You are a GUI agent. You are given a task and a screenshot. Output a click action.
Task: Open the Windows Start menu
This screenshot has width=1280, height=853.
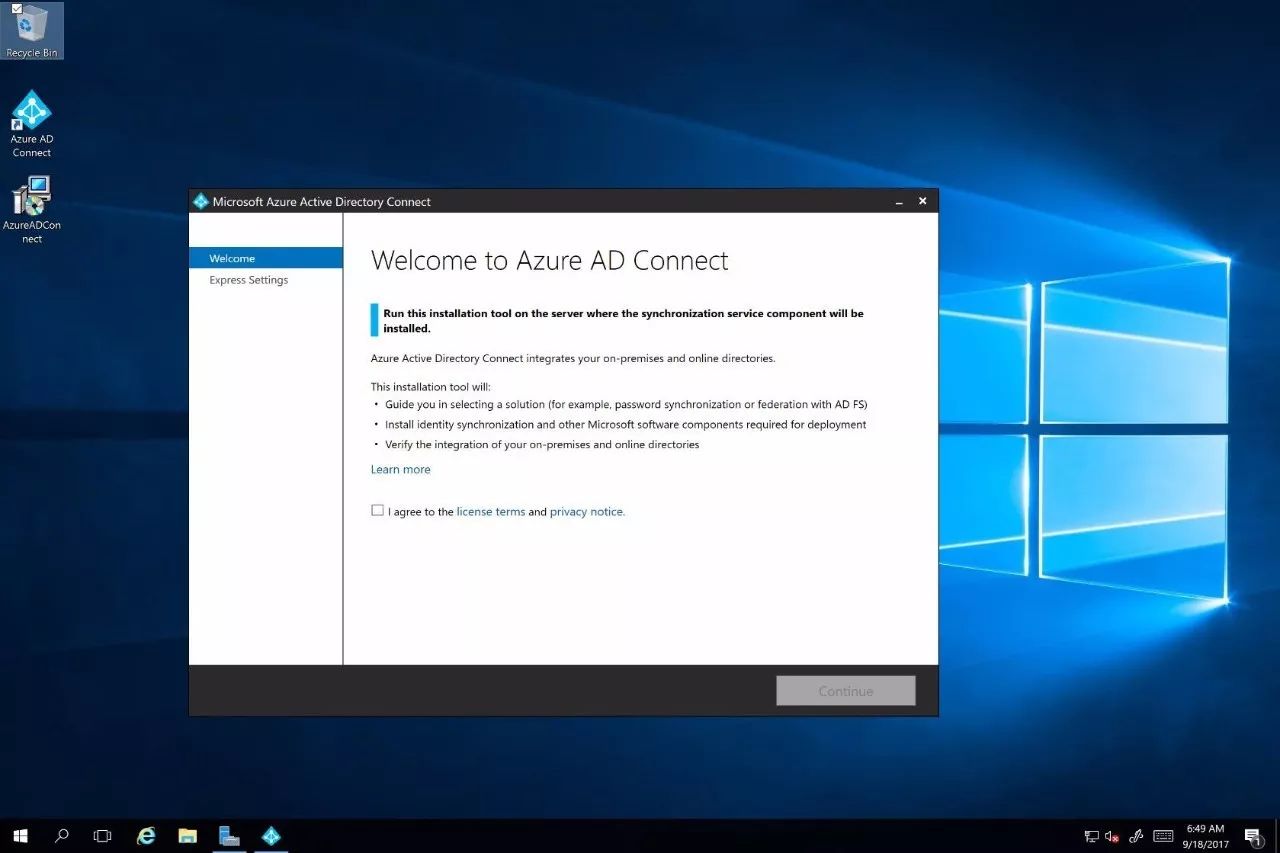click(x=20, y=836)
